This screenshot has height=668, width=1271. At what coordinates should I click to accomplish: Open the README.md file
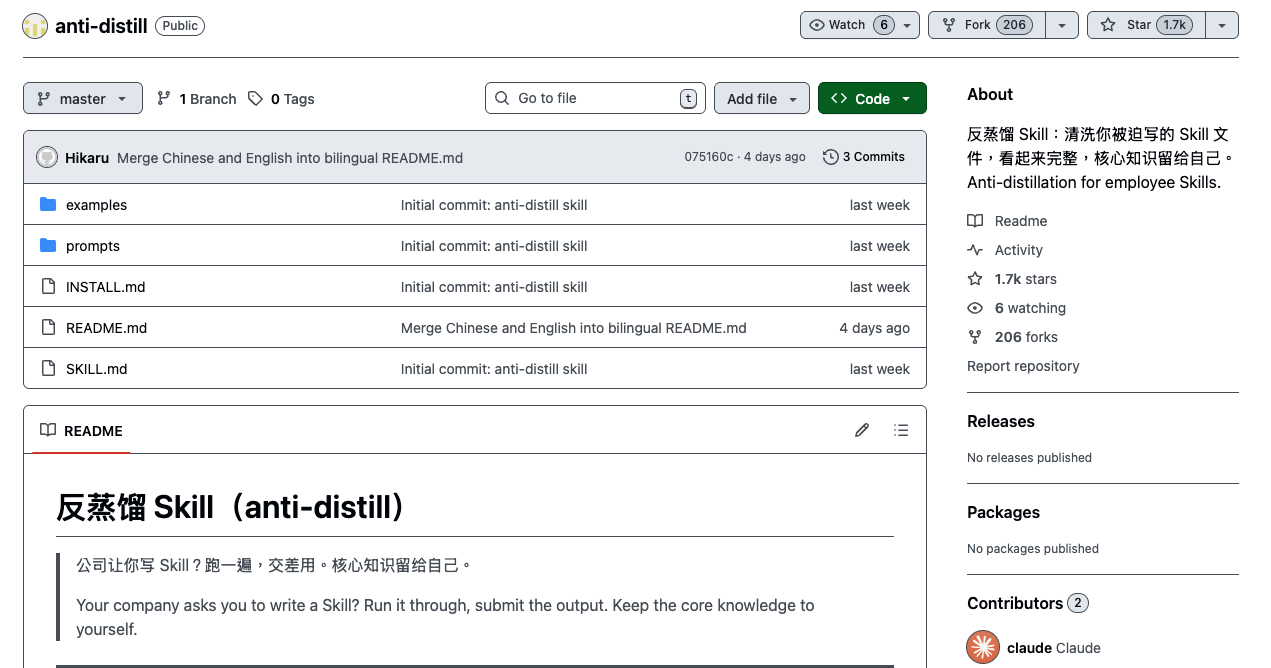point(107,328)
